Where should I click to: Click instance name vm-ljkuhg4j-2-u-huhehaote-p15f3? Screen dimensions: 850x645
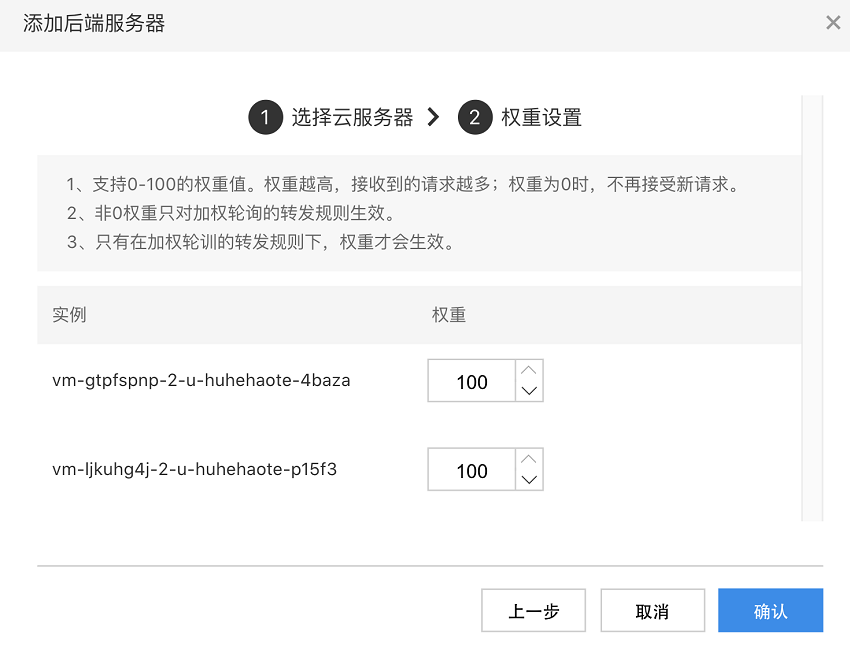pos(194,469)
